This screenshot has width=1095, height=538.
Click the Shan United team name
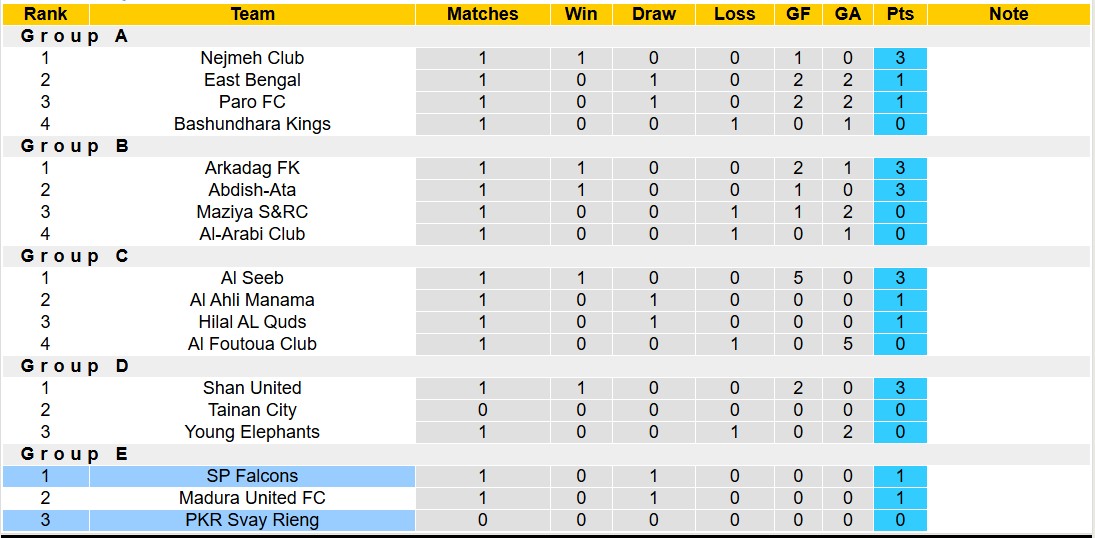point(252,388)
